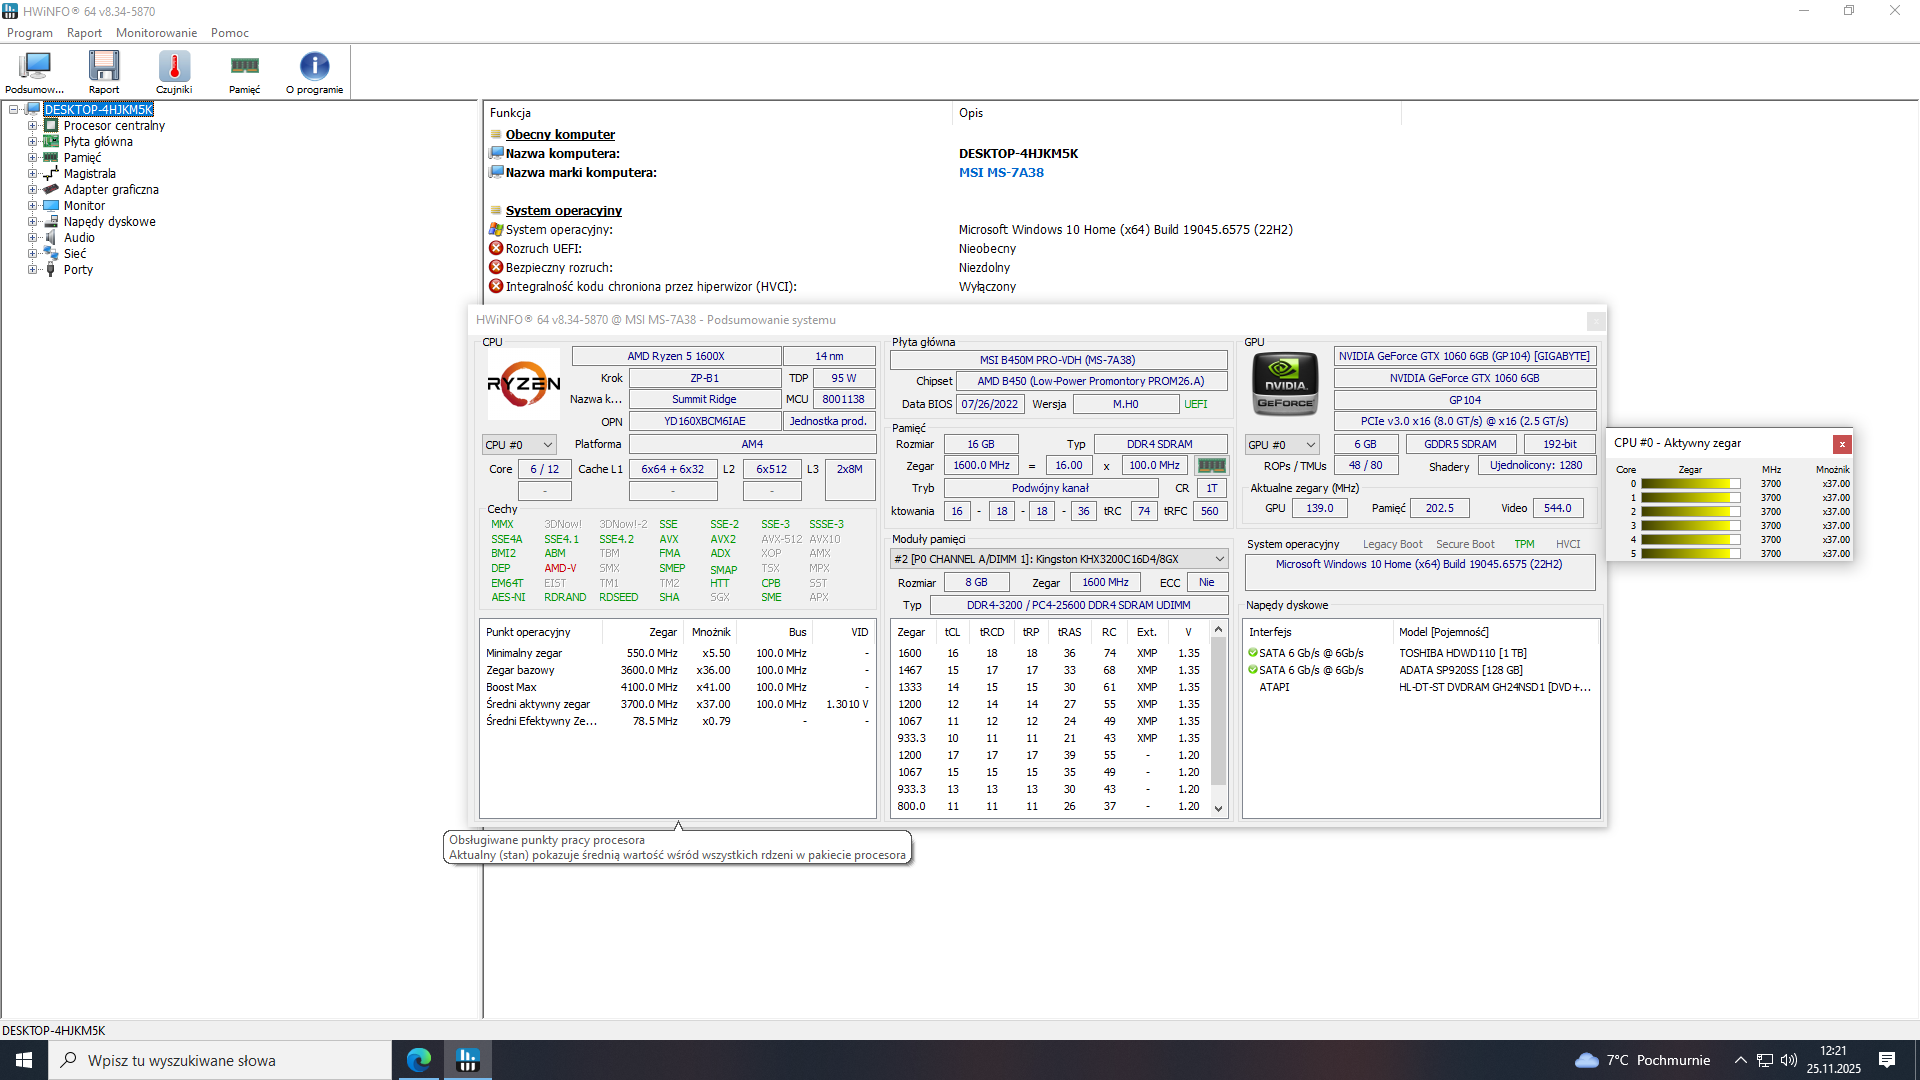This screenshot has width=1920, height=1080.
Task: Click the Pamięć memory toolbar icon
Action: (x=244, y=67)
